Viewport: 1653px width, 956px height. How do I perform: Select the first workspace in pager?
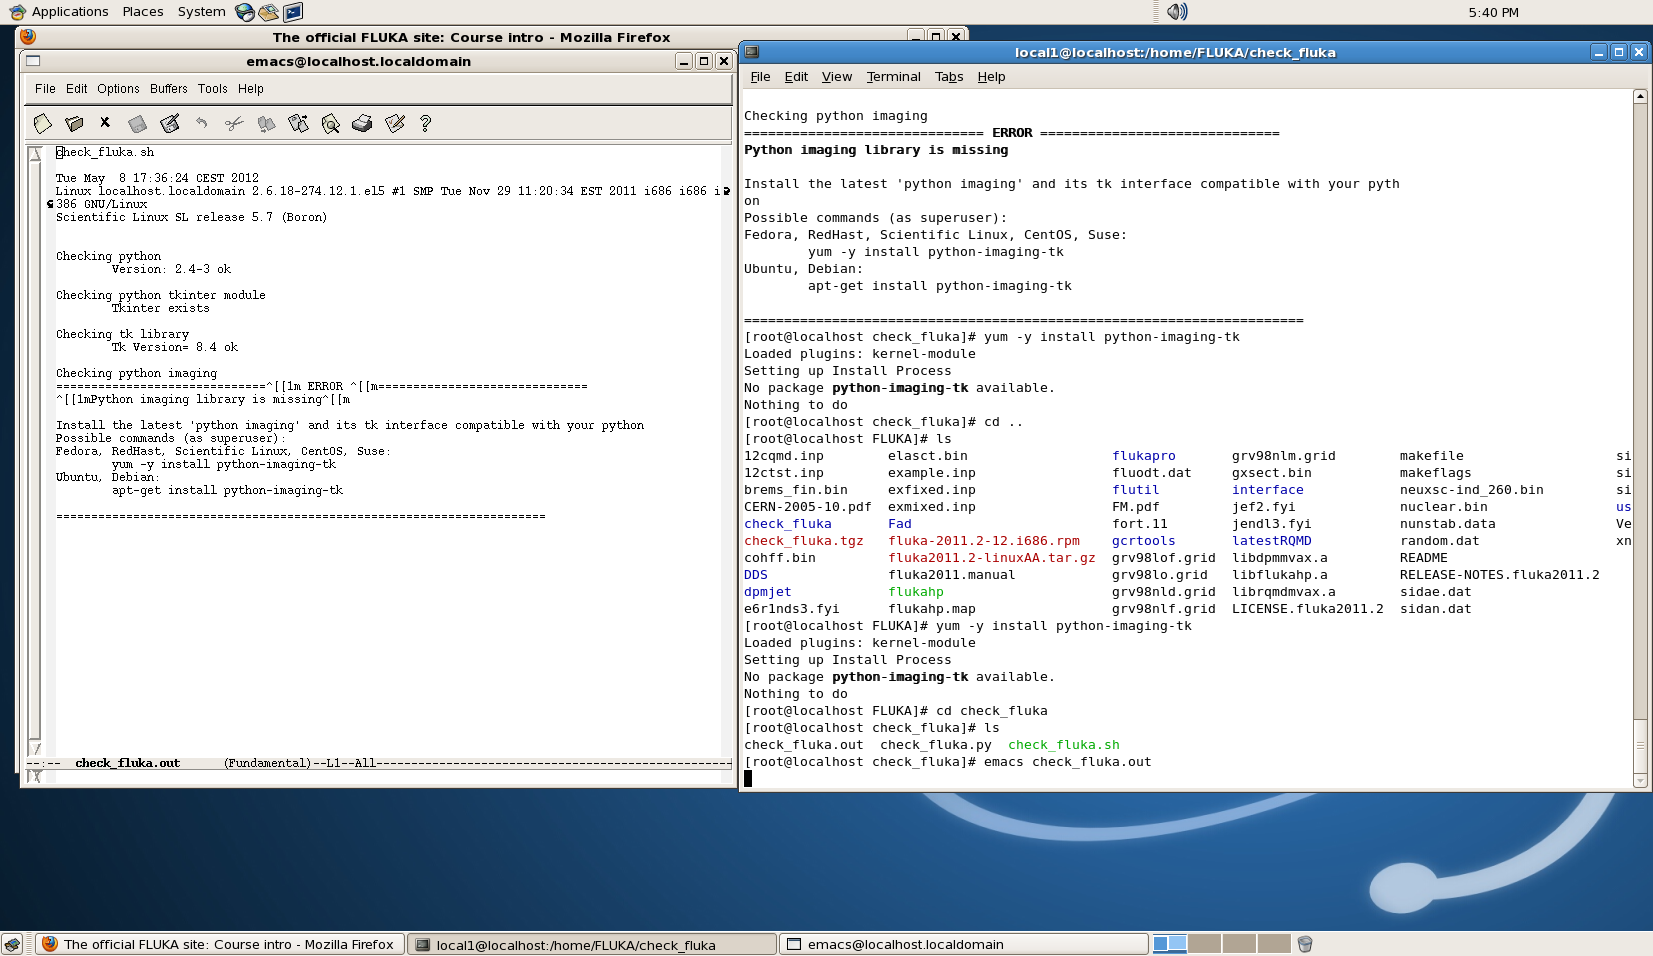tap(1169, 943)
